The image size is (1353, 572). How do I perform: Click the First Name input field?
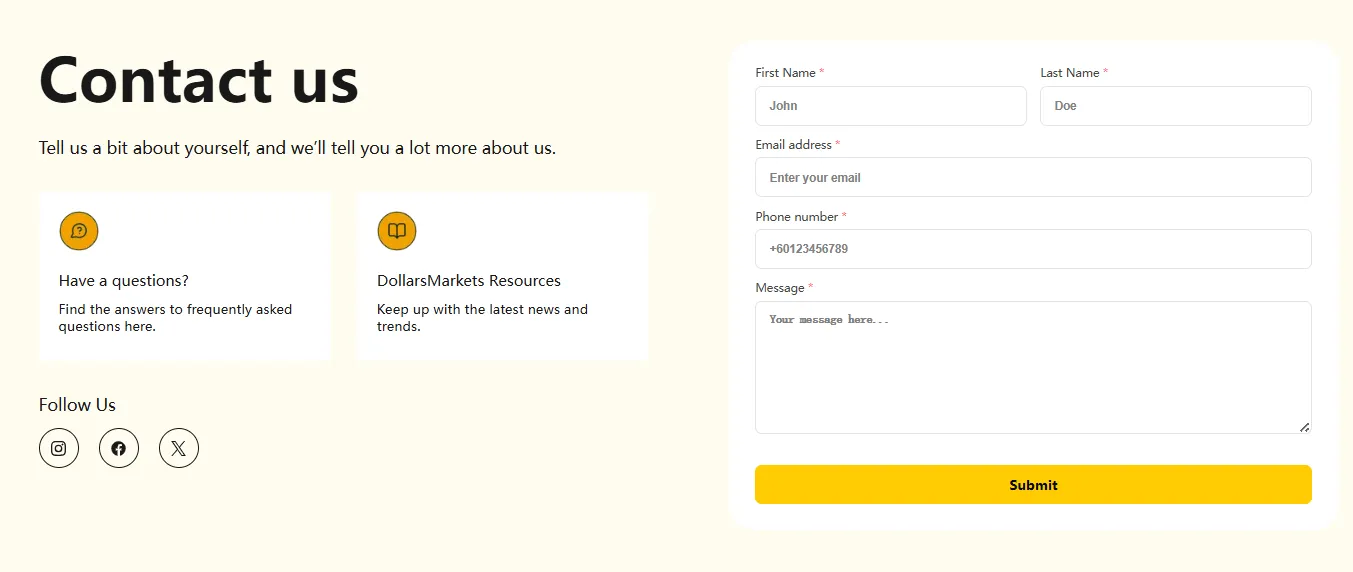pos(890,106)
